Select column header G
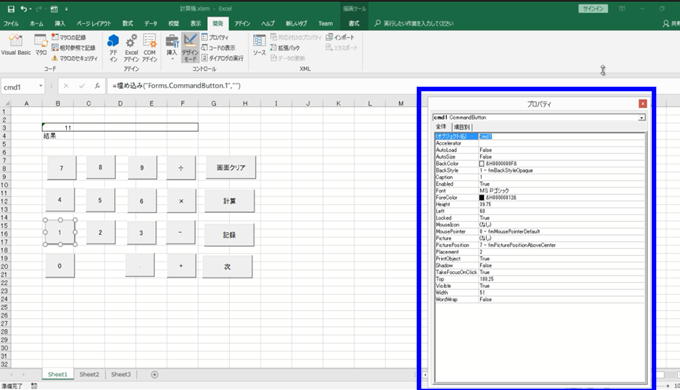 pos(214,103)
